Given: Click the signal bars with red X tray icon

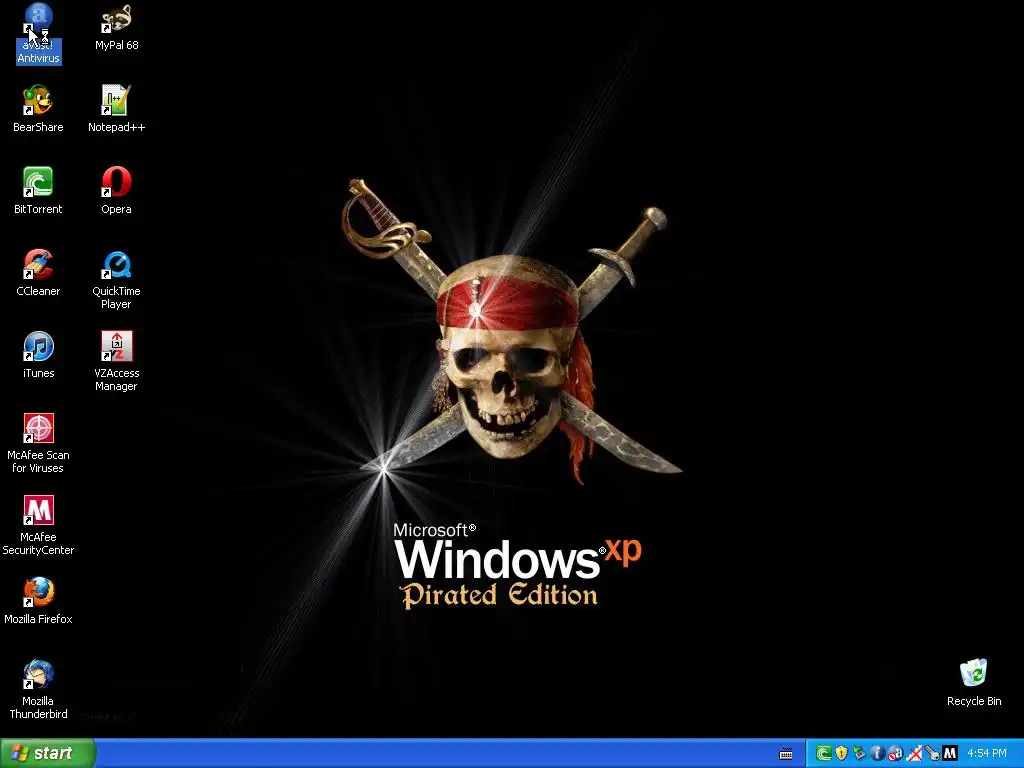Looking at the screenshot, I should [914, 754].
